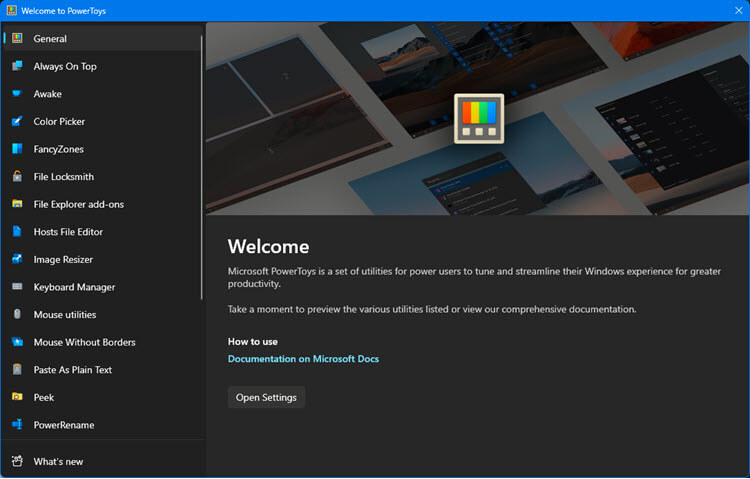Select Paste As Plain Text label
Screen dimensions: 750x479
[73, 370]
